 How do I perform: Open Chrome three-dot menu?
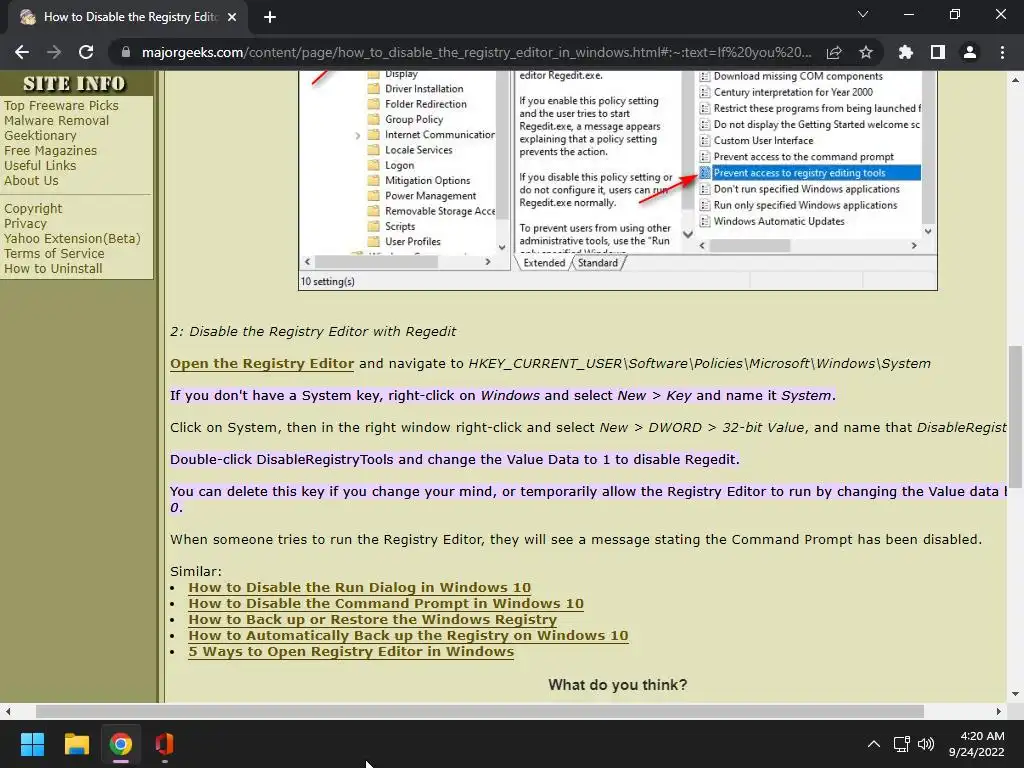click(x=1002, y=52)
